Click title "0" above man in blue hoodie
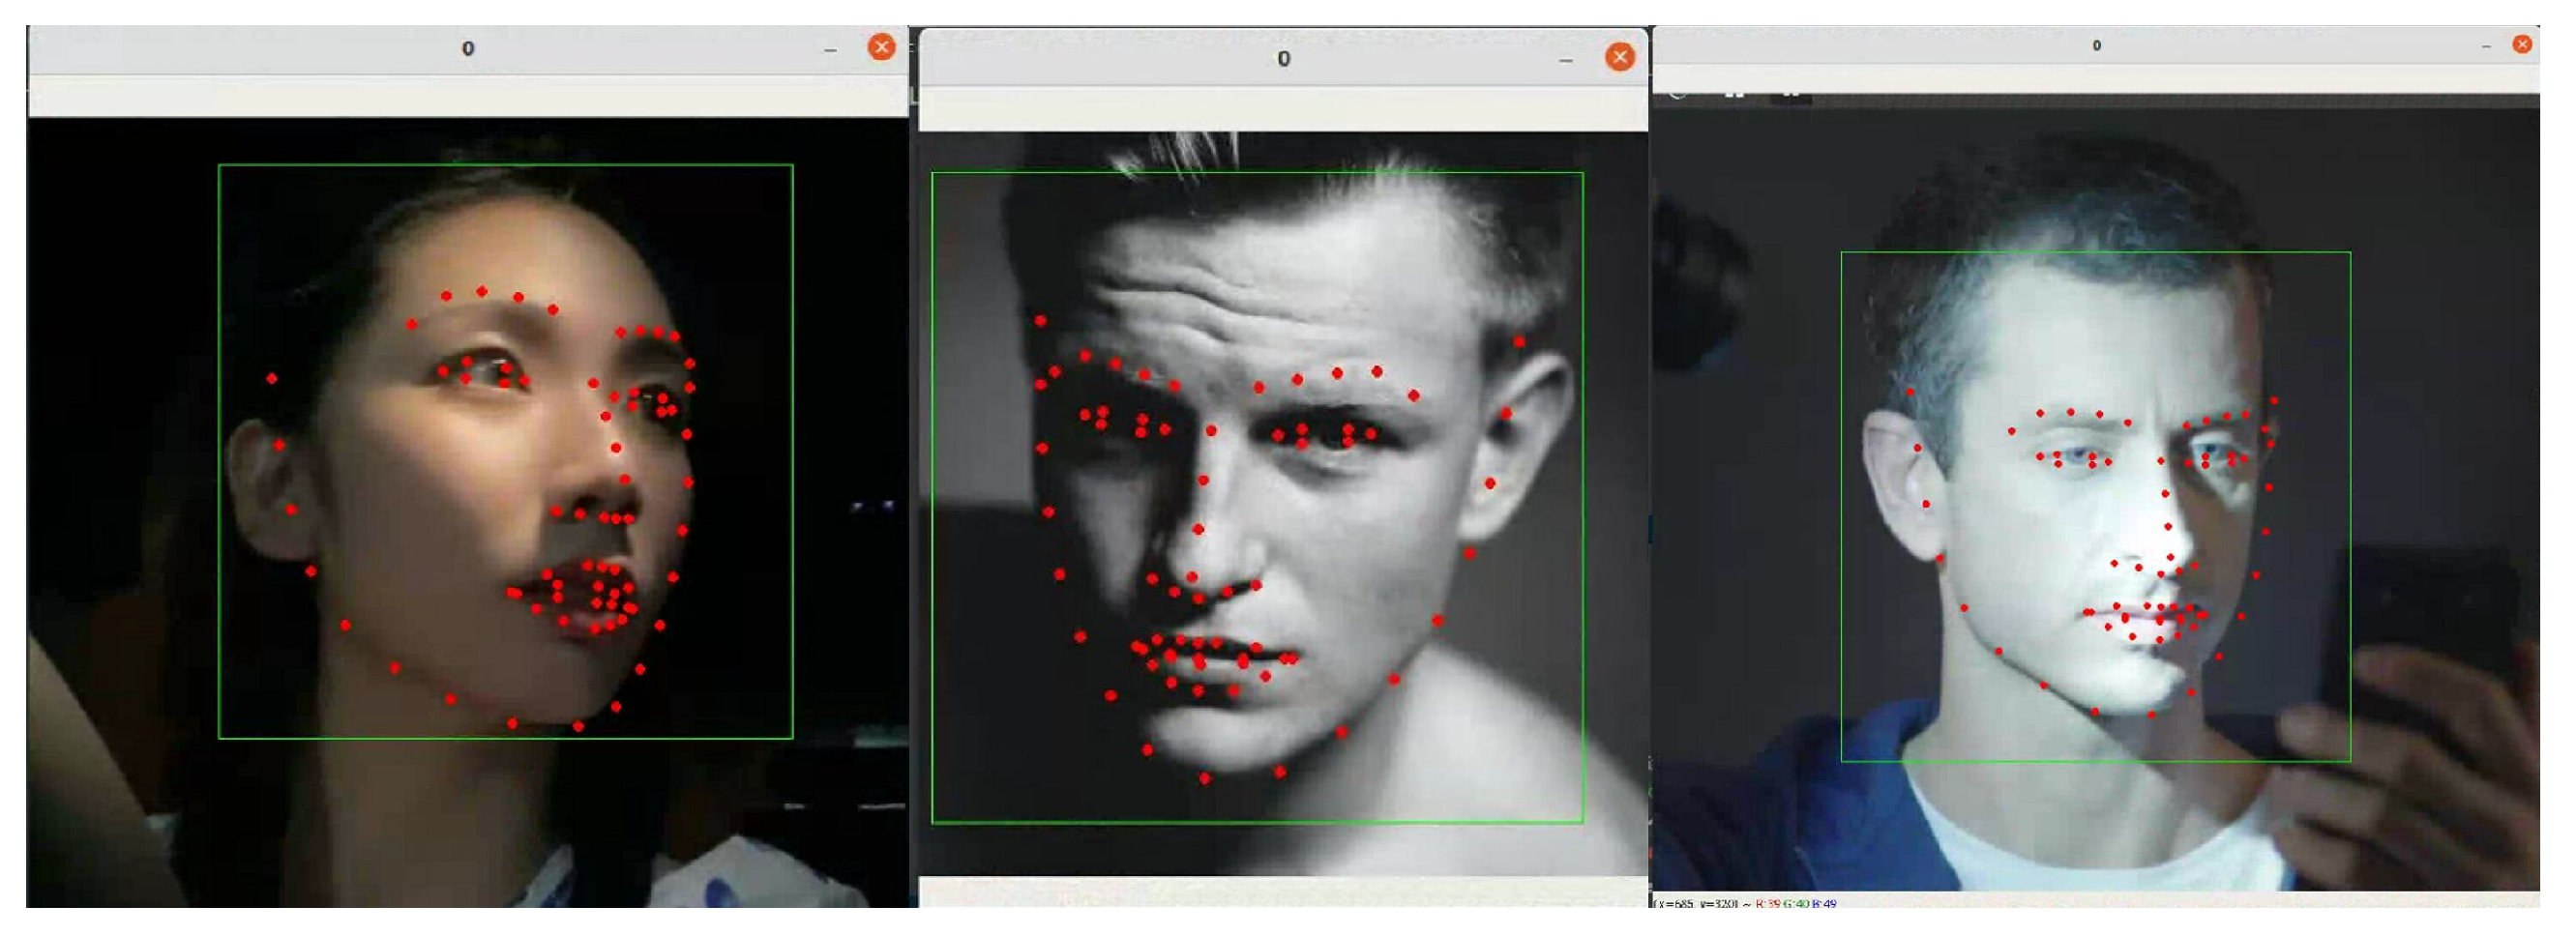The width and height of the screenshot is (2576, 936). [2096, 46]
